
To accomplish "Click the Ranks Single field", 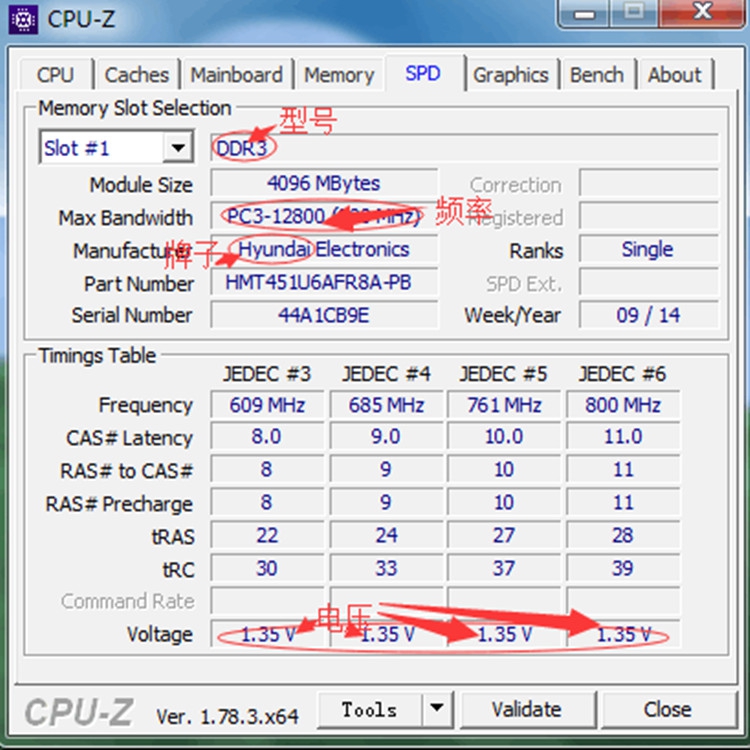I will 648,250.
